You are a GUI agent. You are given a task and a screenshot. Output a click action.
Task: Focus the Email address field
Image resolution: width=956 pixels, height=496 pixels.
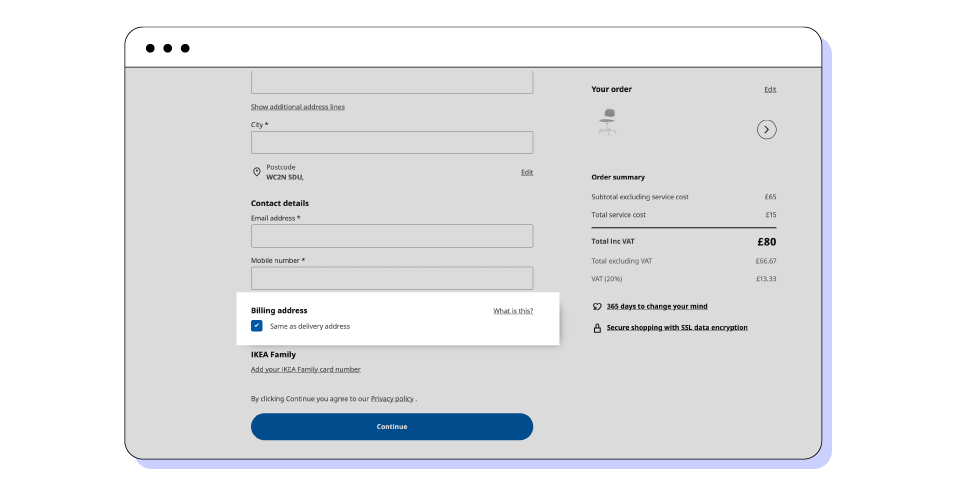pos(391,236)
